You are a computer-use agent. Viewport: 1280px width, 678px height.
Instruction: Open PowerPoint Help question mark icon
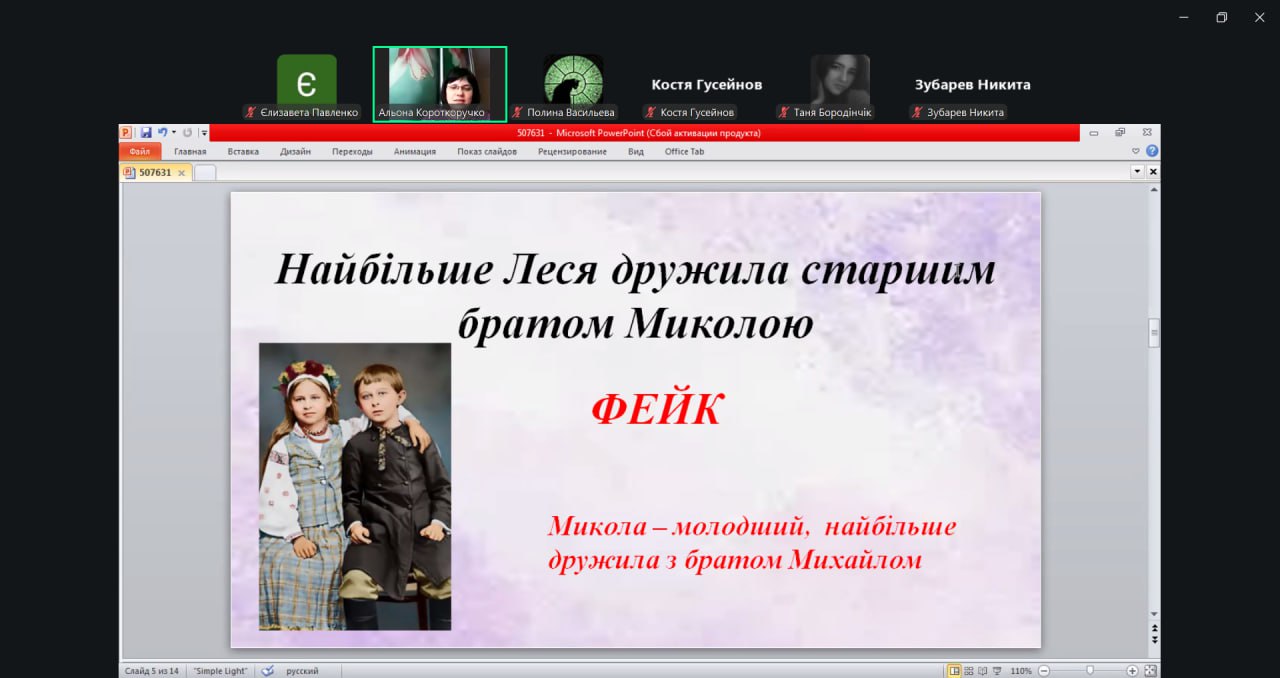click(x=1152, y=151)
